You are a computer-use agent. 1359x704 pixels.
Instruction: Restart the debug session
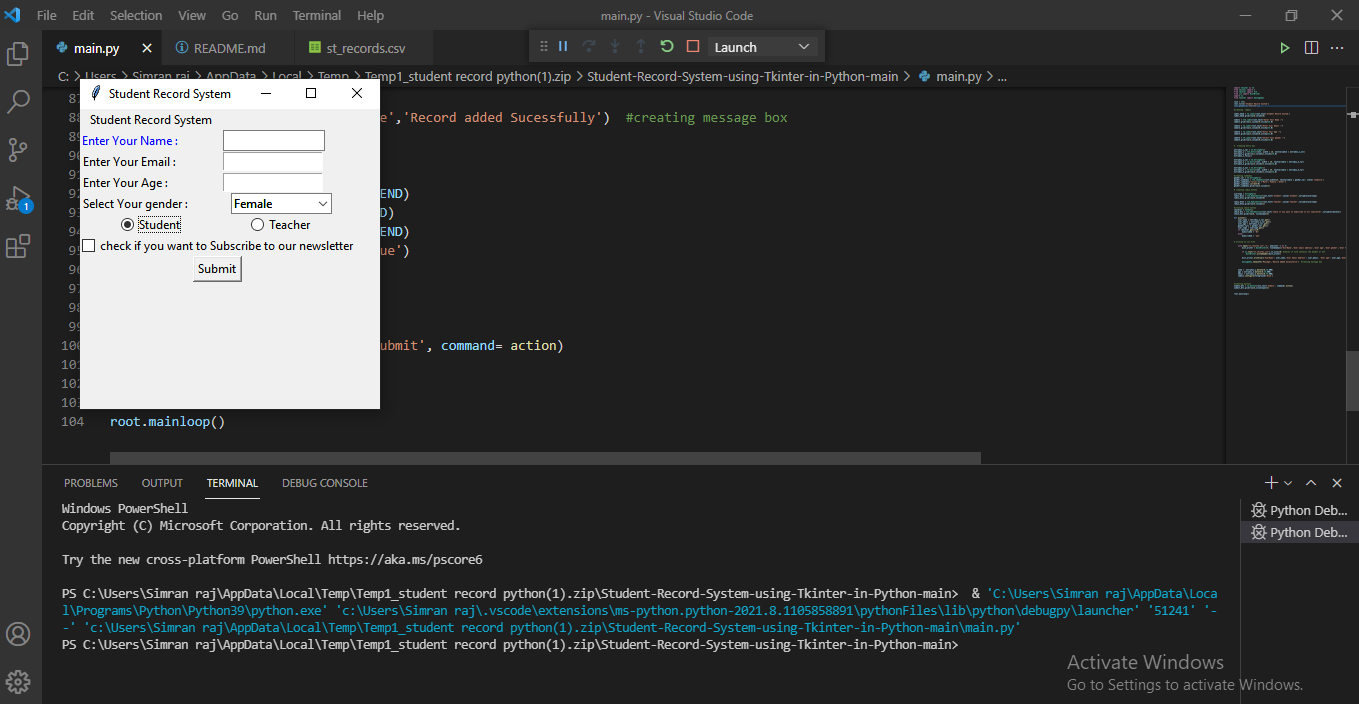pos(667,46)
